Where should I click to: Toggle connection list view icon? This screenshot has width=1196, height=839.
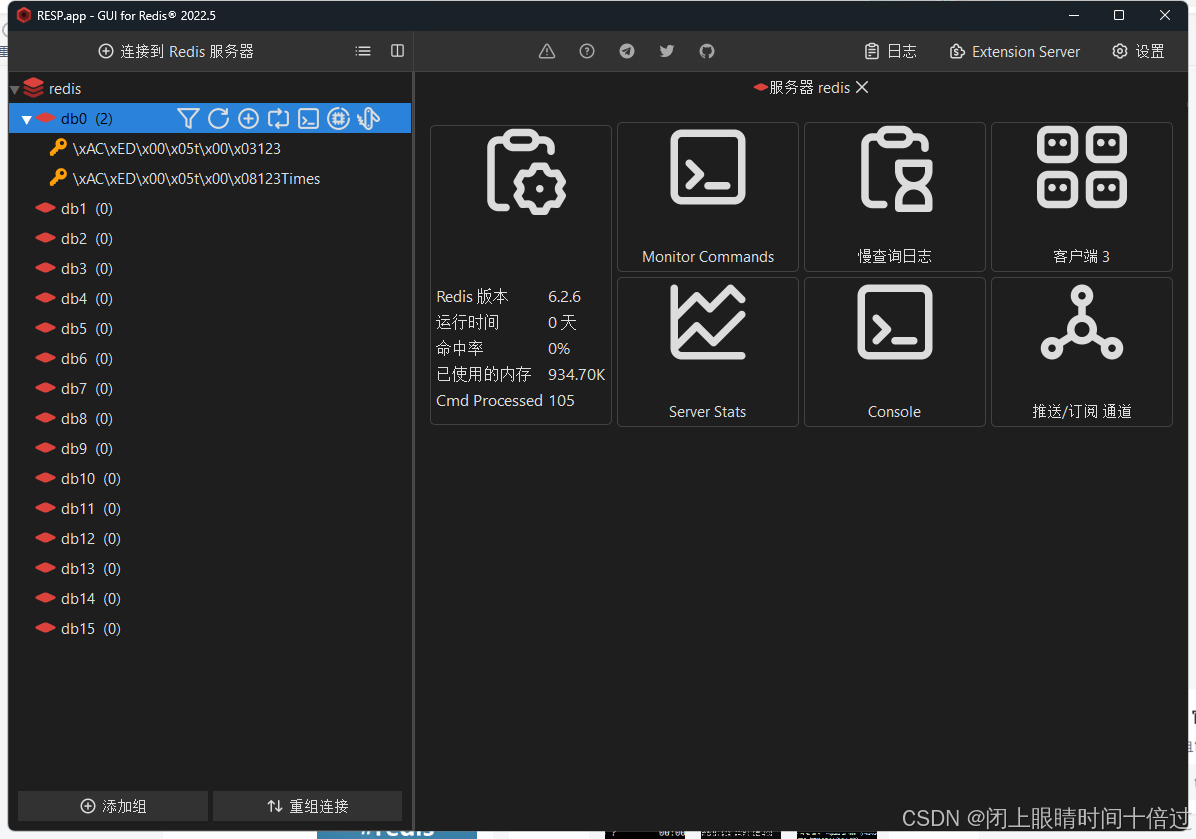363,51
